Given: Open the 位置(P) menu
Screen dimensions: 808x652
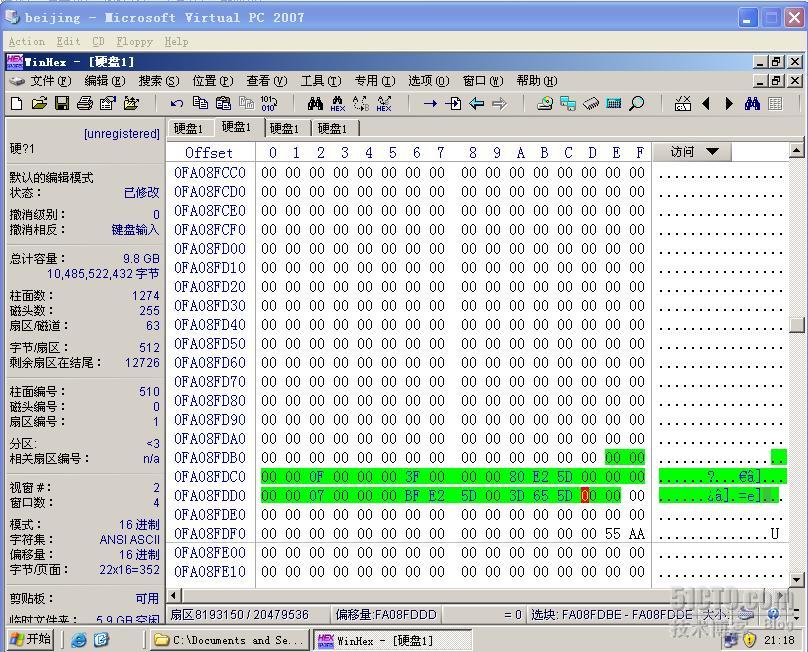Looking at the screenshot, I should click(x=213, y=81).
